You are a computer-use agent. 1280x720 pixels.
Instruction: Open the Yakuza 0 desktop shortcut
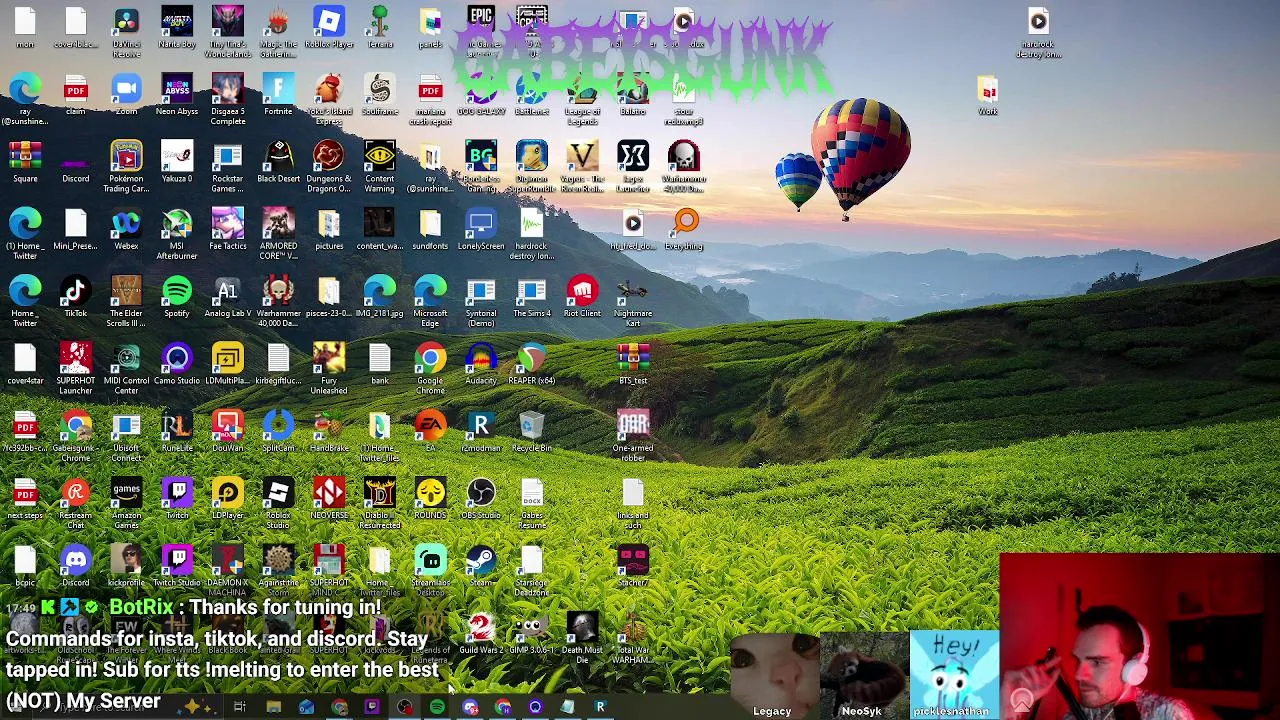(177, 162)
